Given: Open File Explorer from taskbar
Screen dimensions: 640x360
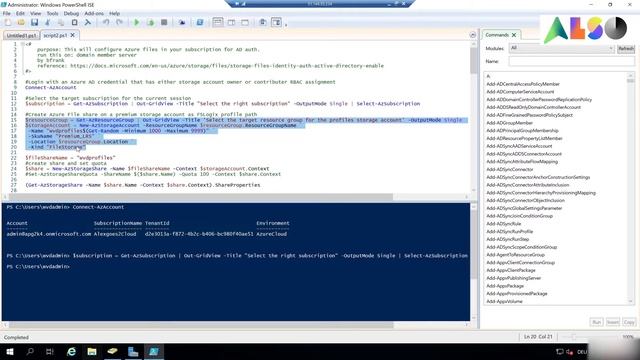Looking at the screenshot, I should click(92, 351).
